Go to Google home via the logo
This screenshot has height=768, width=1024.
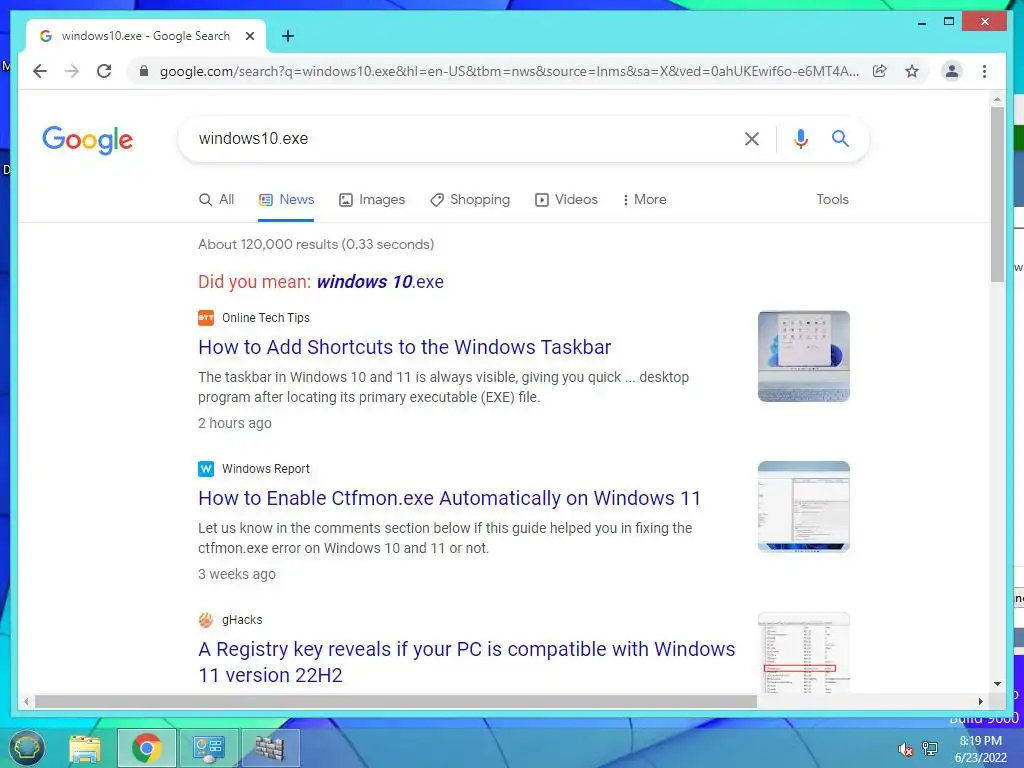88,140
